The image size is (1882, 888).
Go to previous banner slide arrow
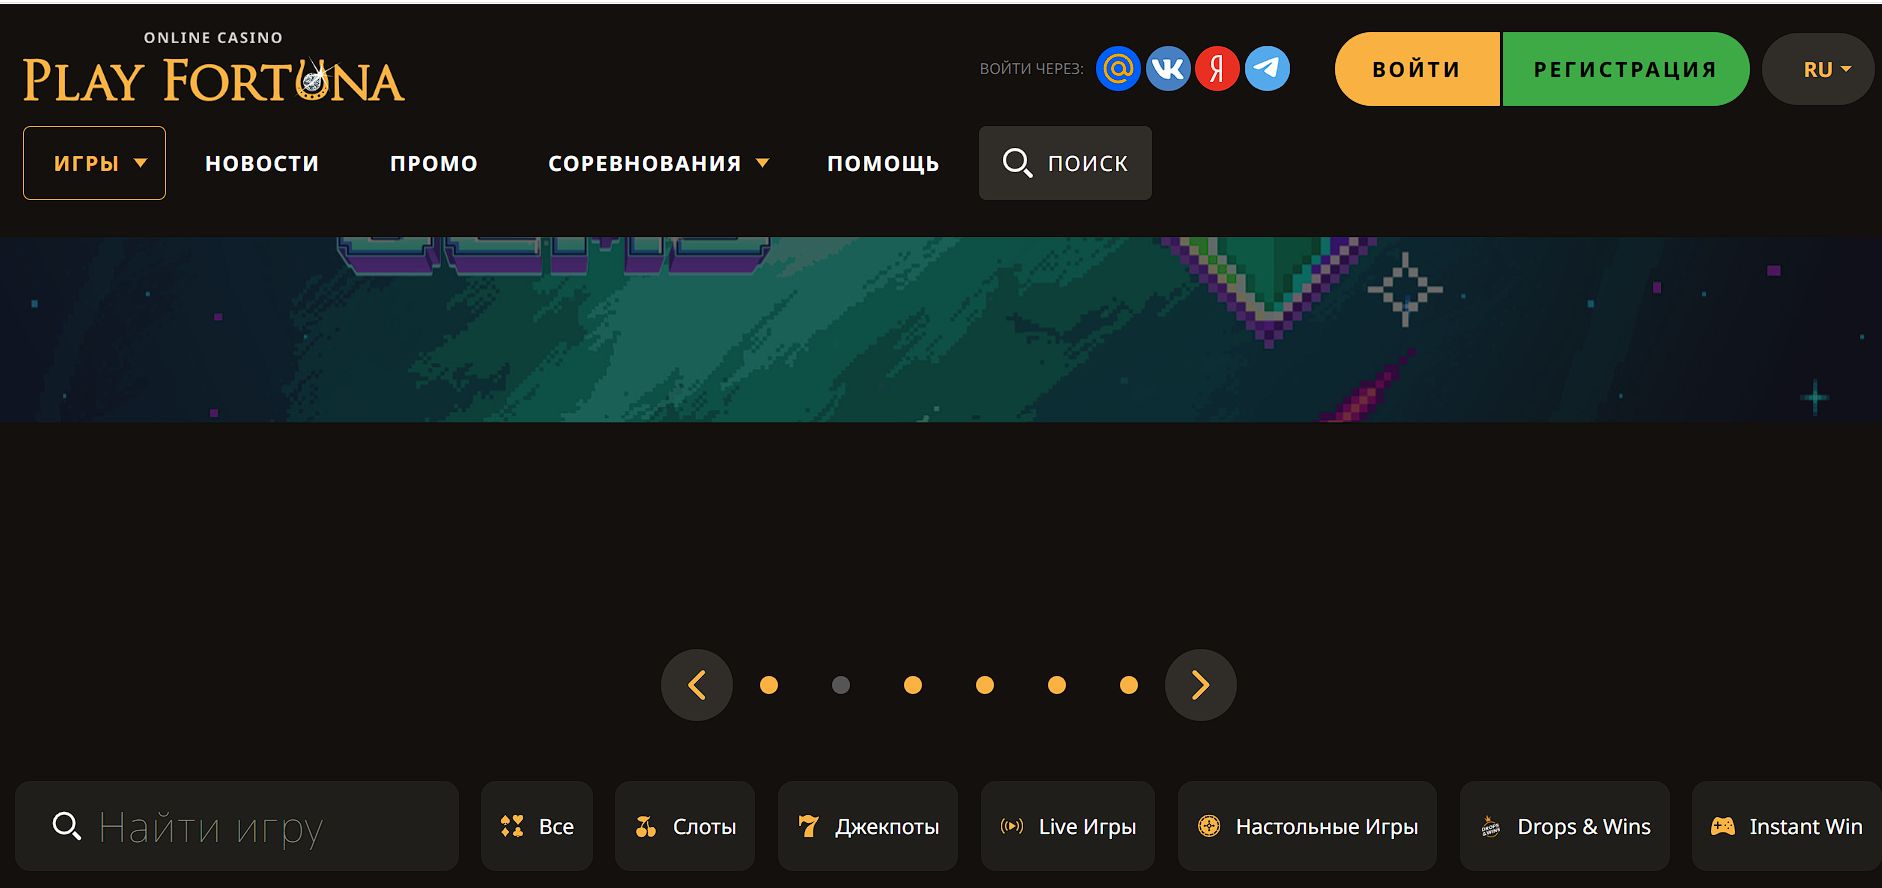pyautogui.click(x=697, y=685)
